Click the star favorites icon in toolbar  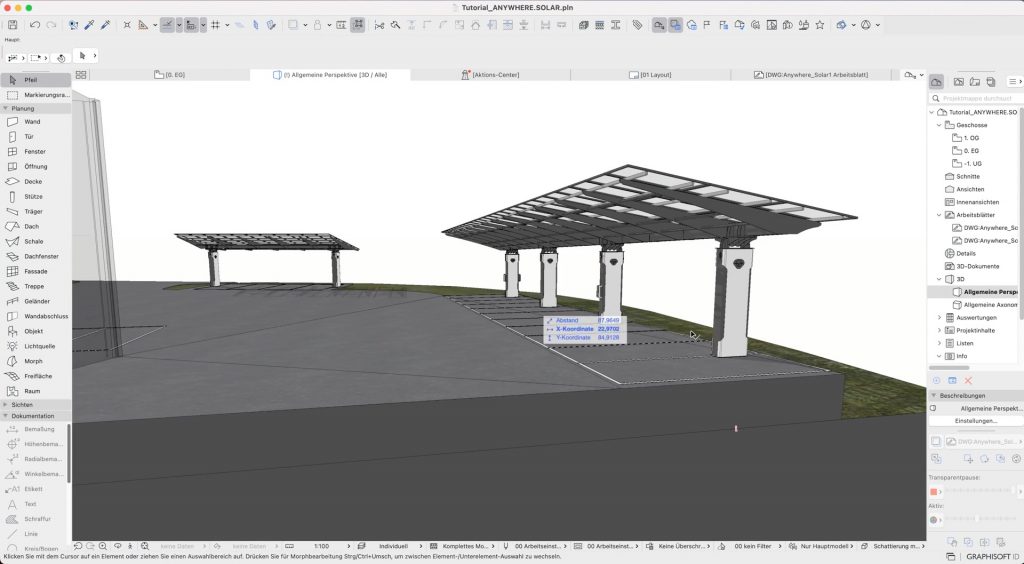(x=820, y=24)
